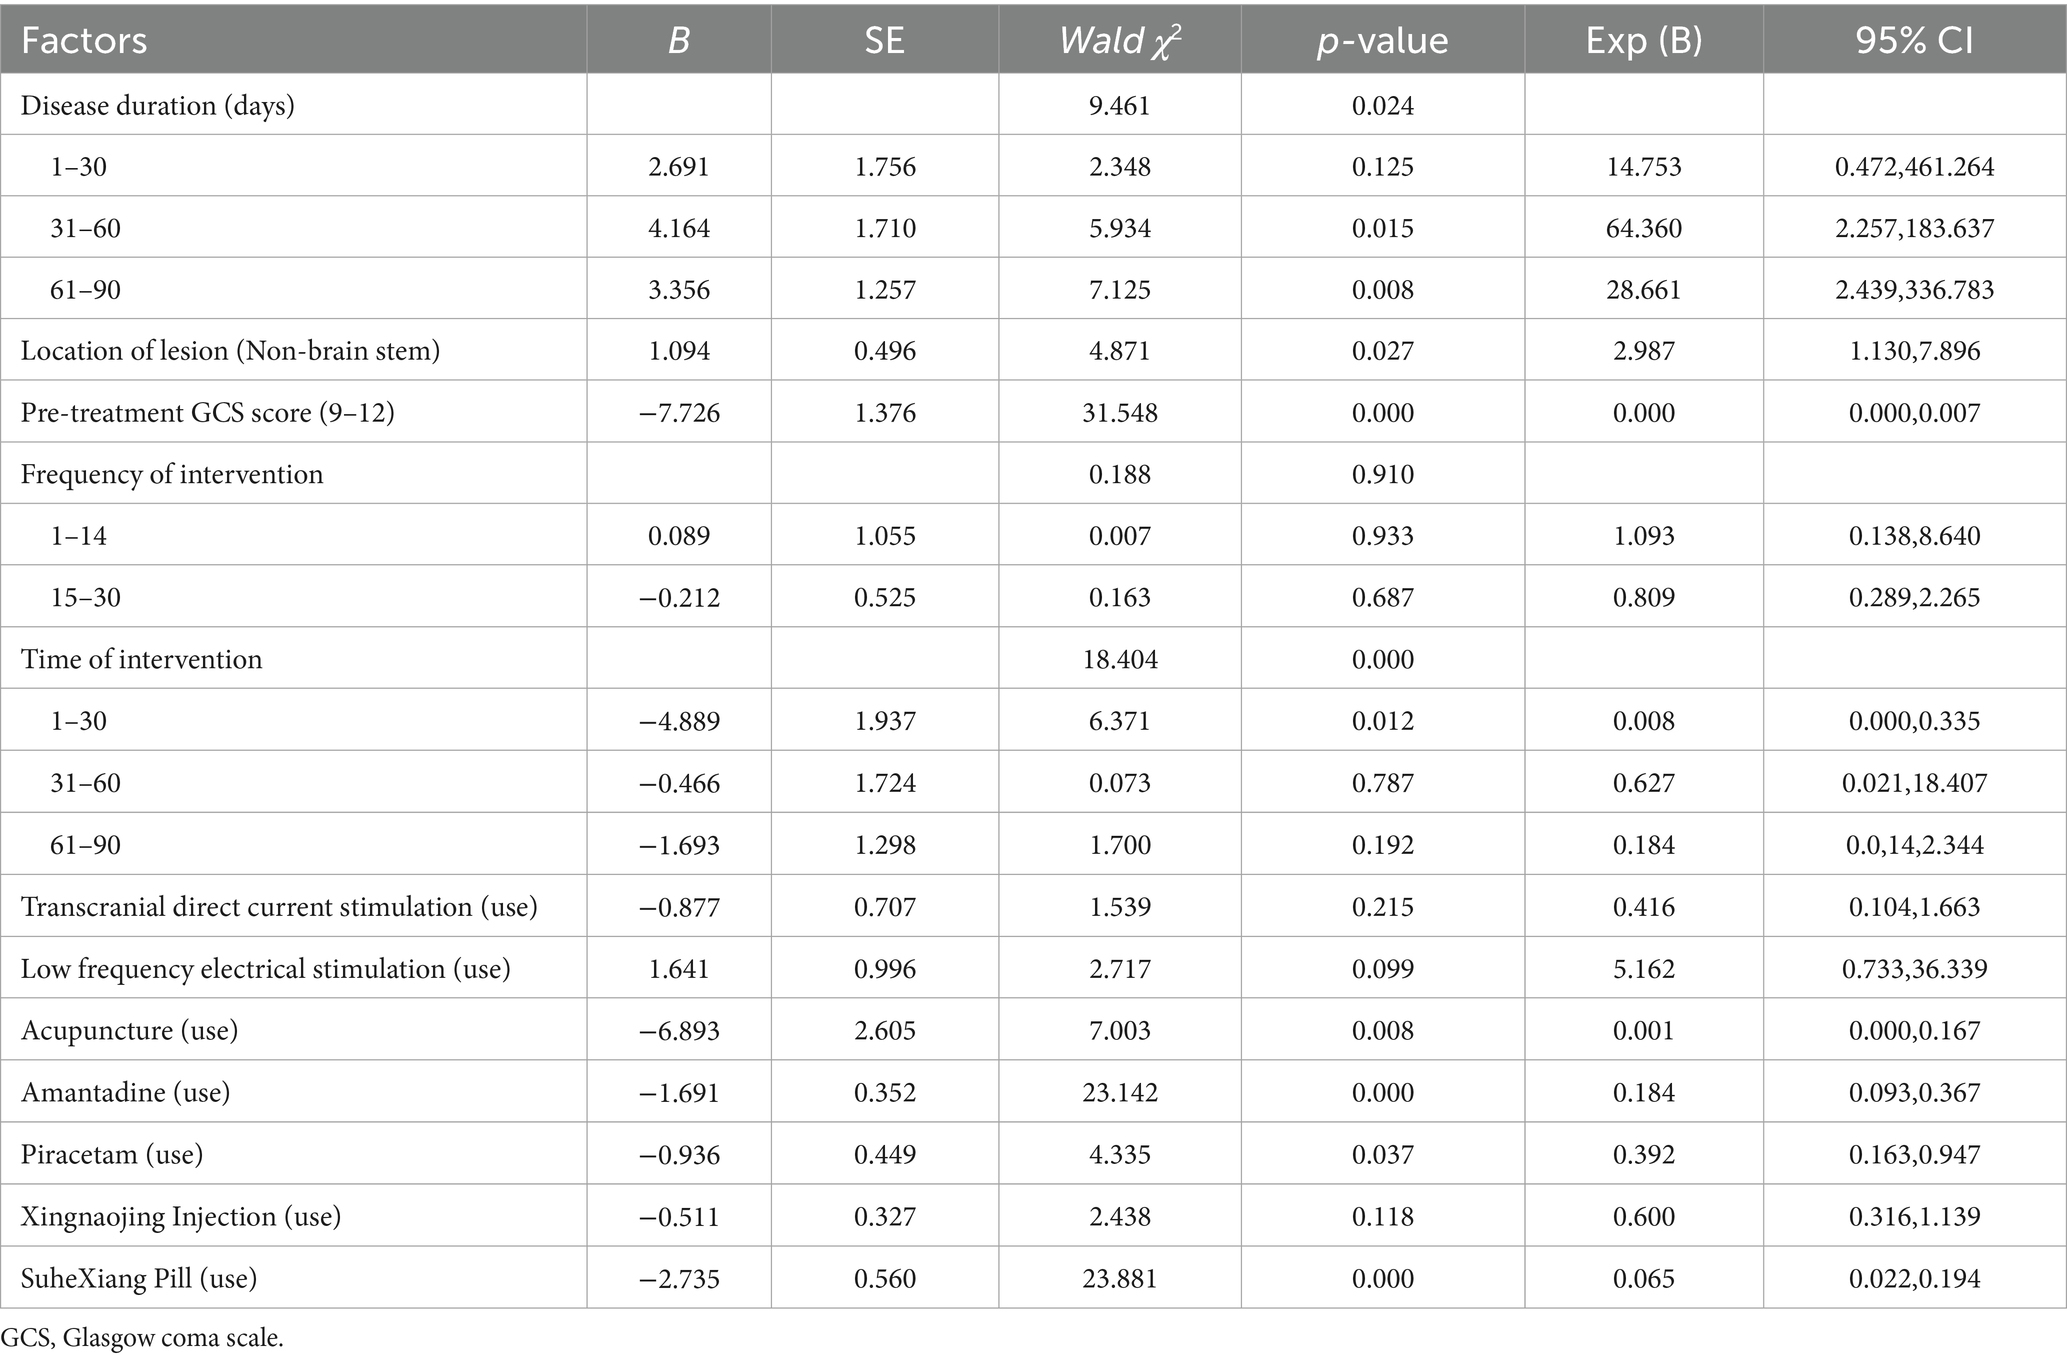Click the Time of intervention row label
This screenshot has height=1360, width=2067.
tap(141, 659)
